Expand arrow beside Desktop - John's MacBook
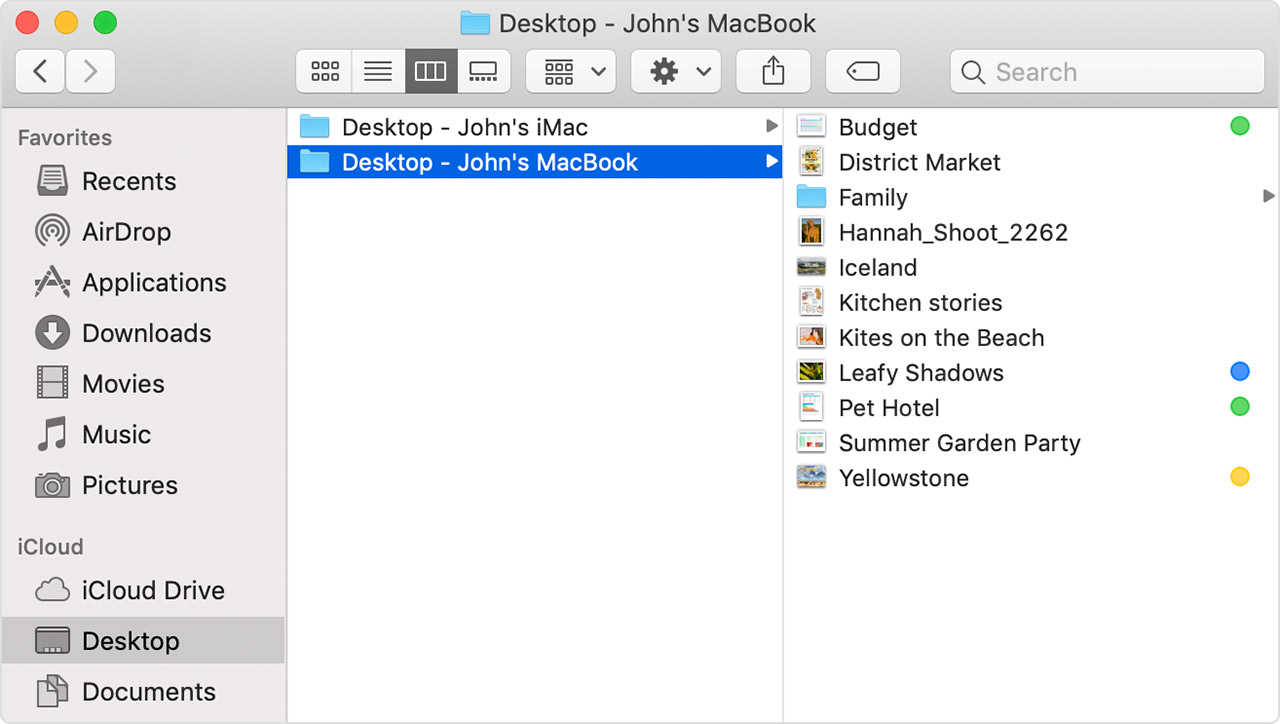This screenshot has width=1280, height=724. coord(771,161)
